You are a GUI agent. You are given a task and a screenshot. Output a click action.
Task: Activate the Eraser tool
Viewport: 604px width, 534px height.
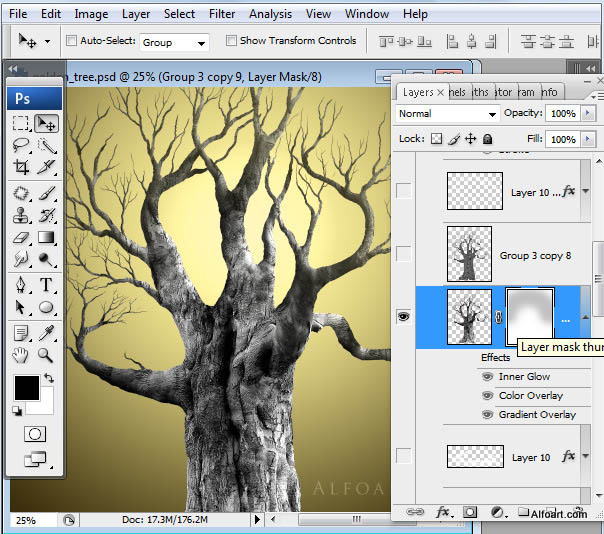21,237
